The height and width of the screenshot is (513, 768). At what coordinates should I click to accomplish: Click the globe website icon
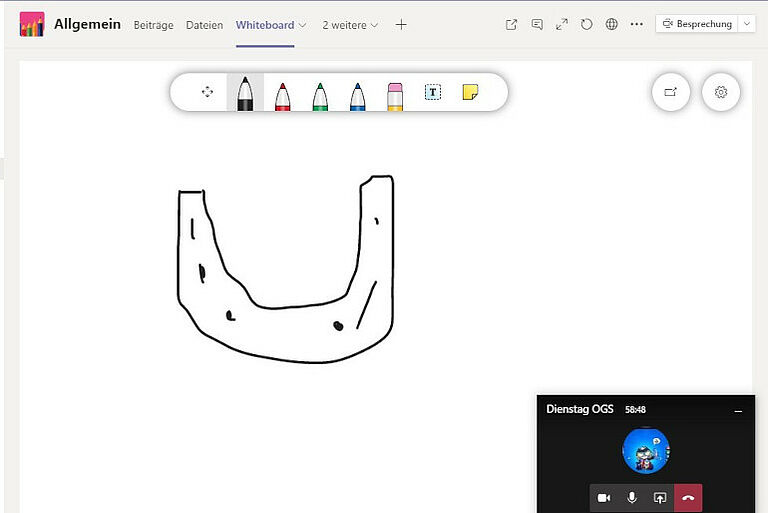611,24
